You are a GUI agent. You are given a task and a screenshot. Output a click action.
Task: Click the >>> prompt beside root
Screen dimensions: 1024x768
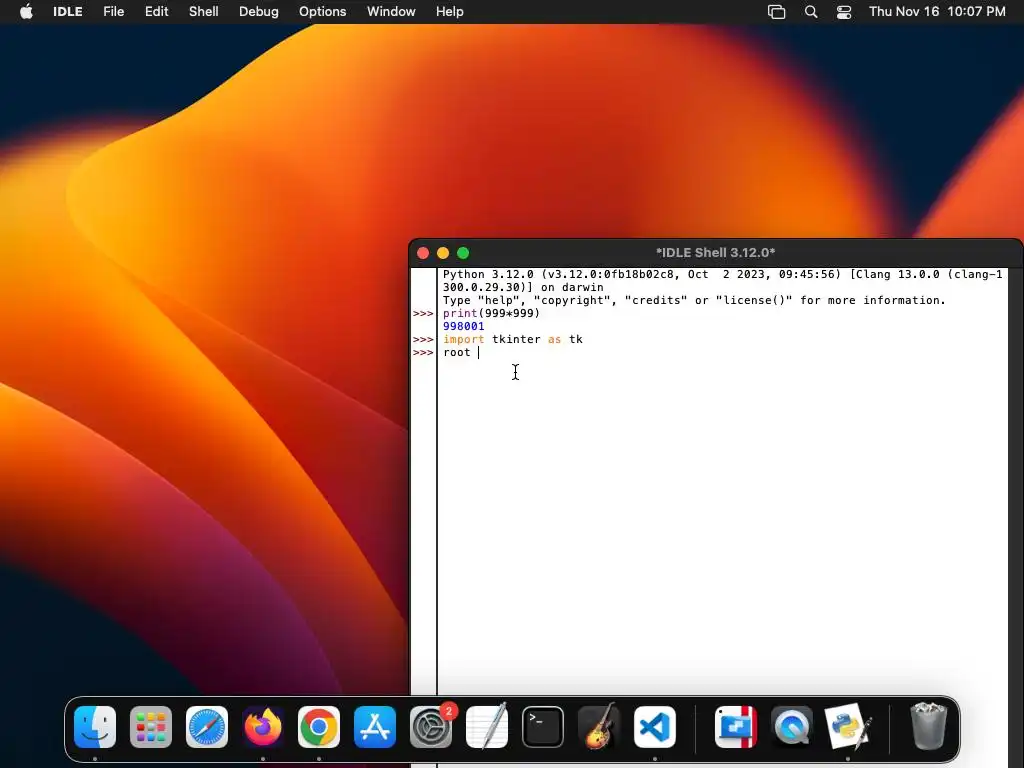(423, 353)
